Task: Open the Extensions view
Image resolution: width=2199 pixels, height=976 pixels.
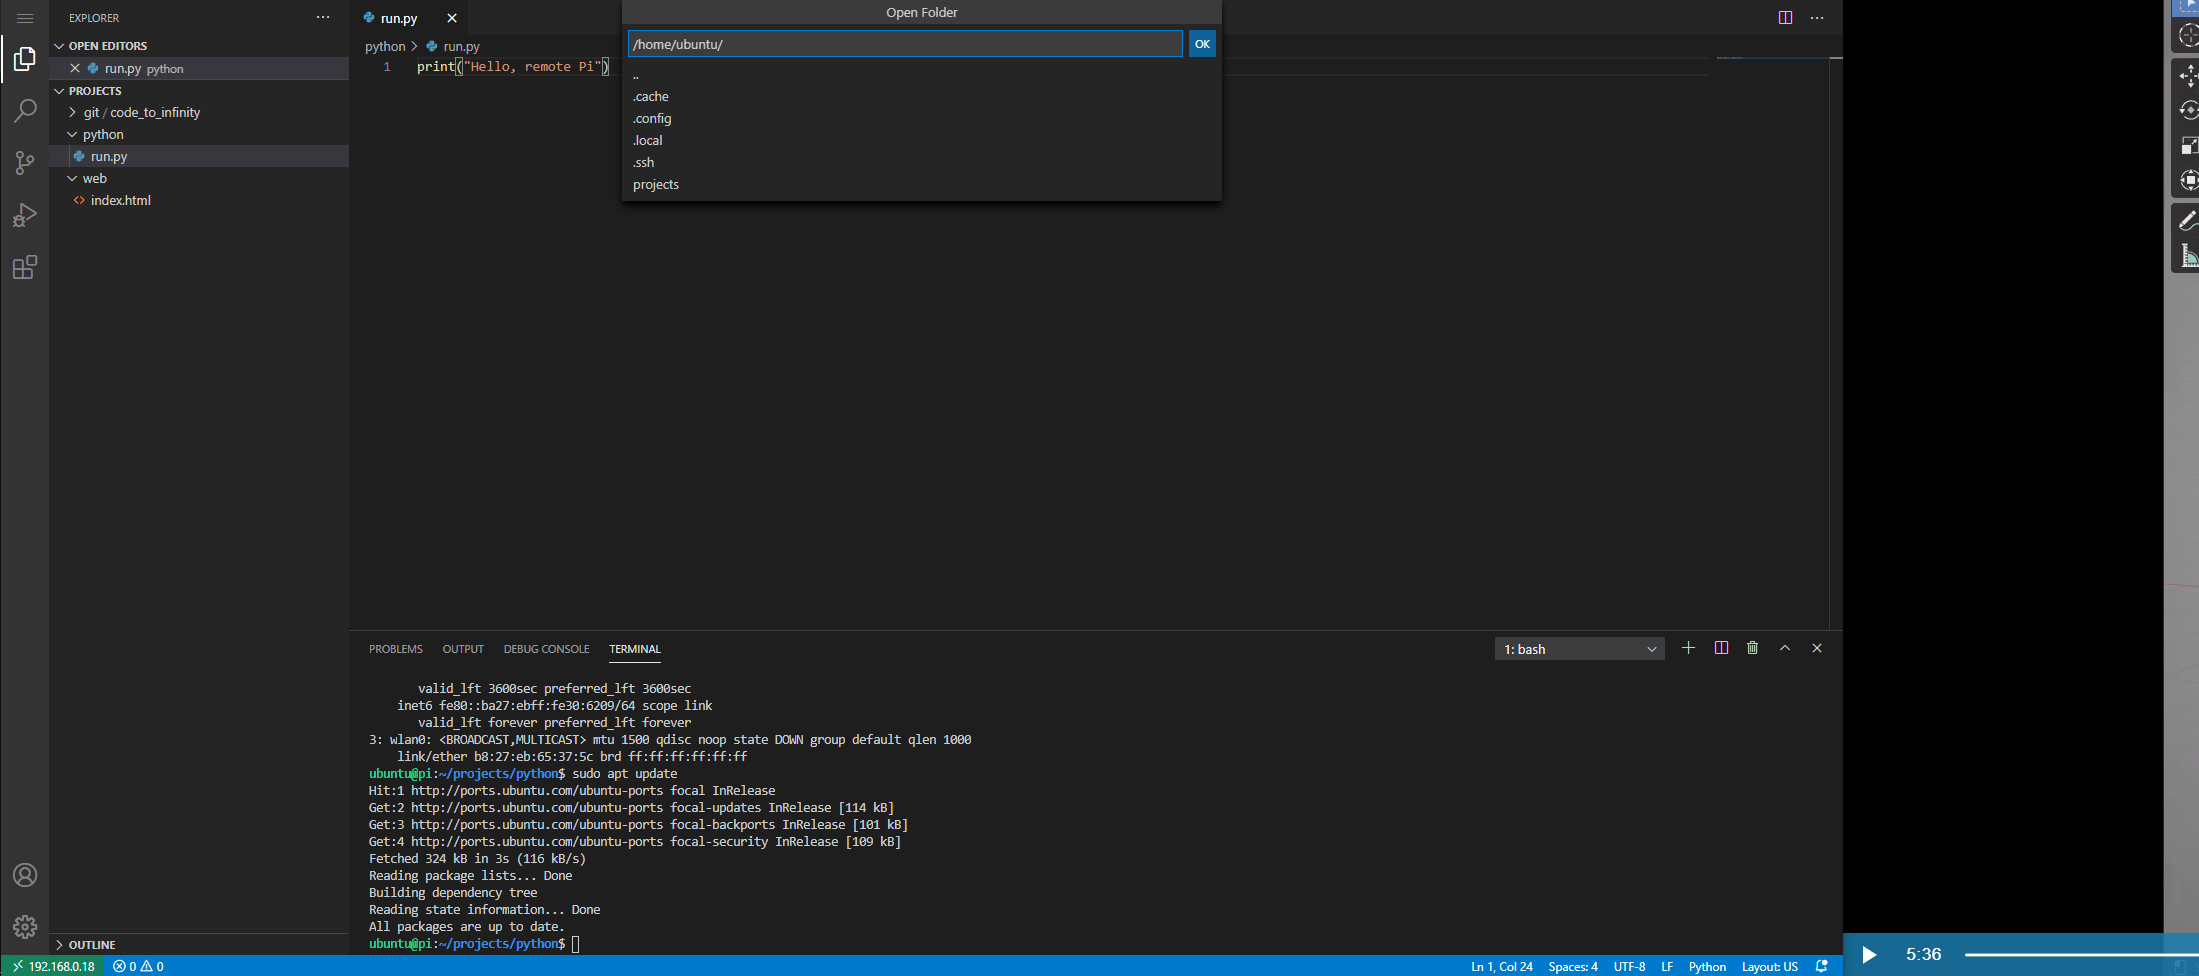Action: (x=25, y=267)
